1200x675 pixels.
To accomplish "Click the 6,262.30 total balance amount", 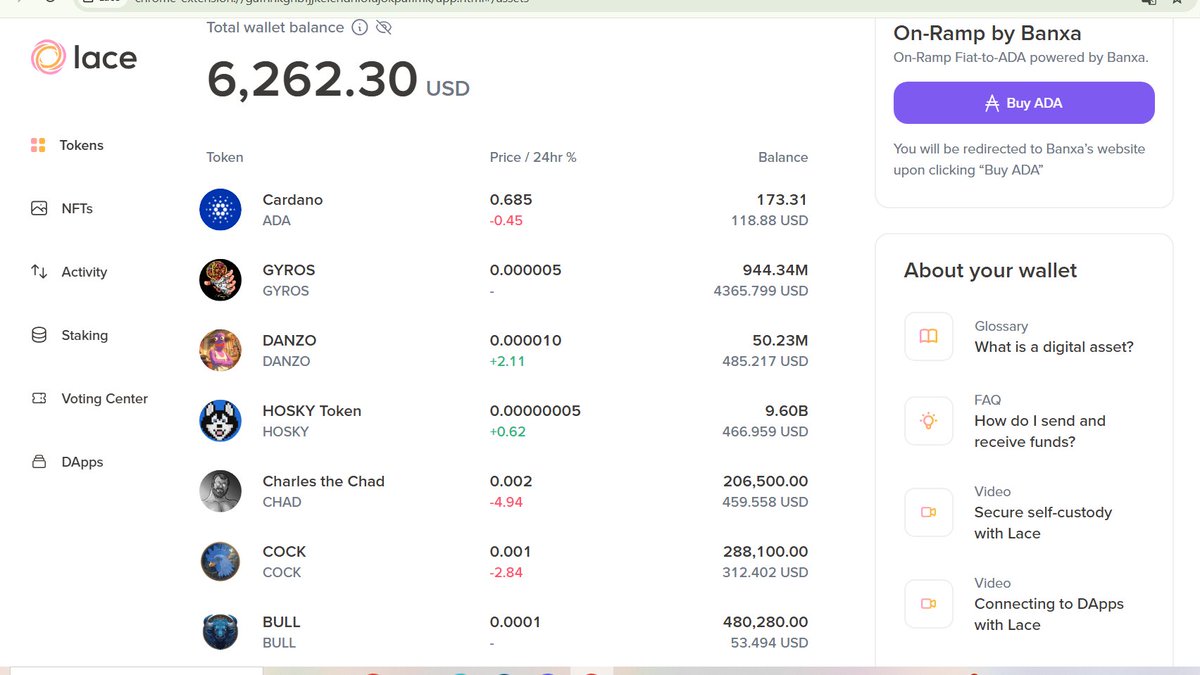I will pyautogui.click(x=312, y=80).
